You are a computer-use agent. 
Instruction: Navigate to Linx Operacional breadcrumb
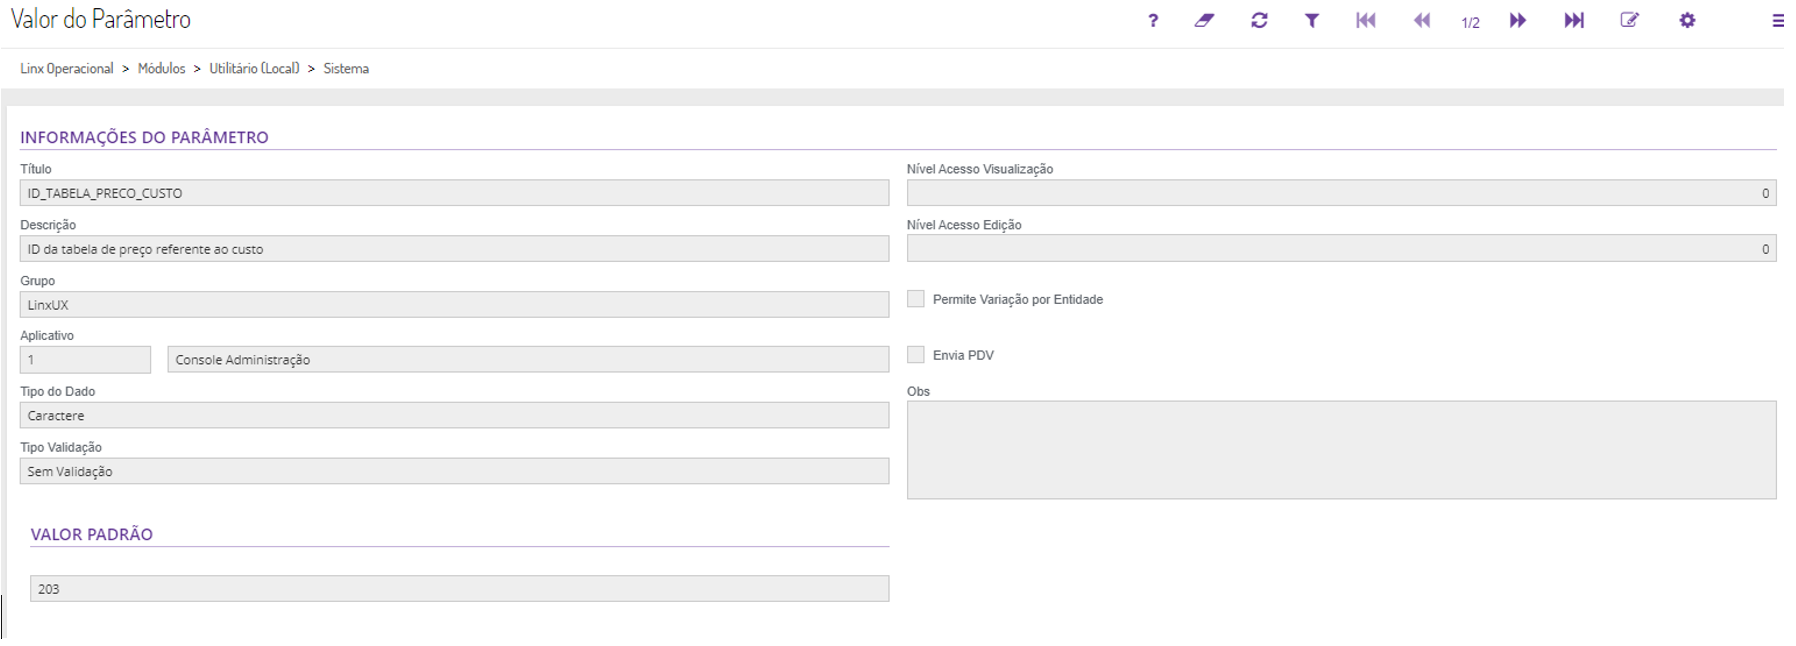(67, 69)
